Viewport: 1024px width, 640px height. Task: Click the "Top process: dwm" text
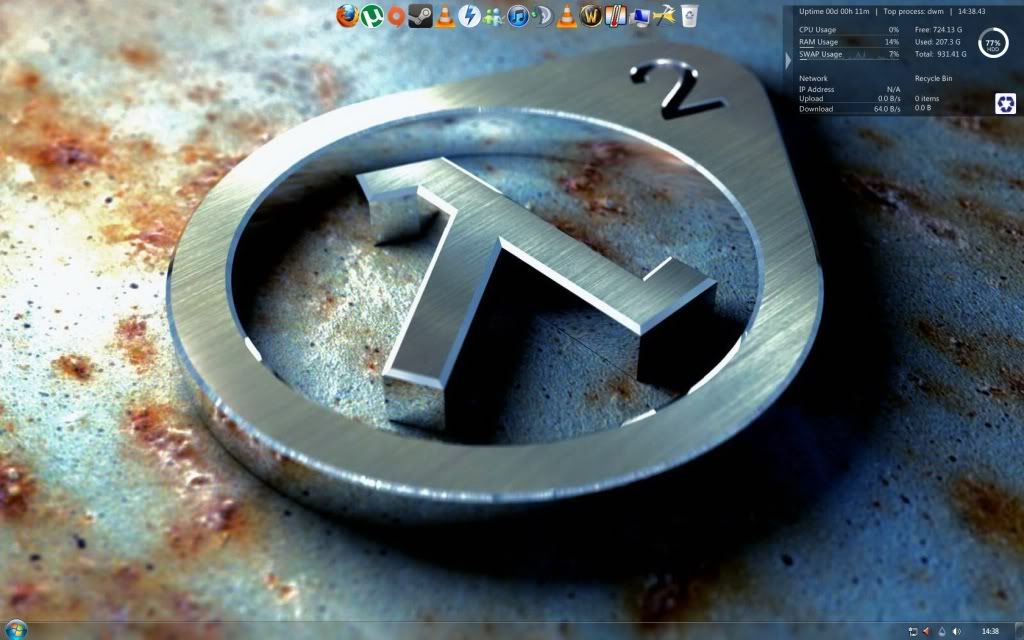tap(914, 12)
